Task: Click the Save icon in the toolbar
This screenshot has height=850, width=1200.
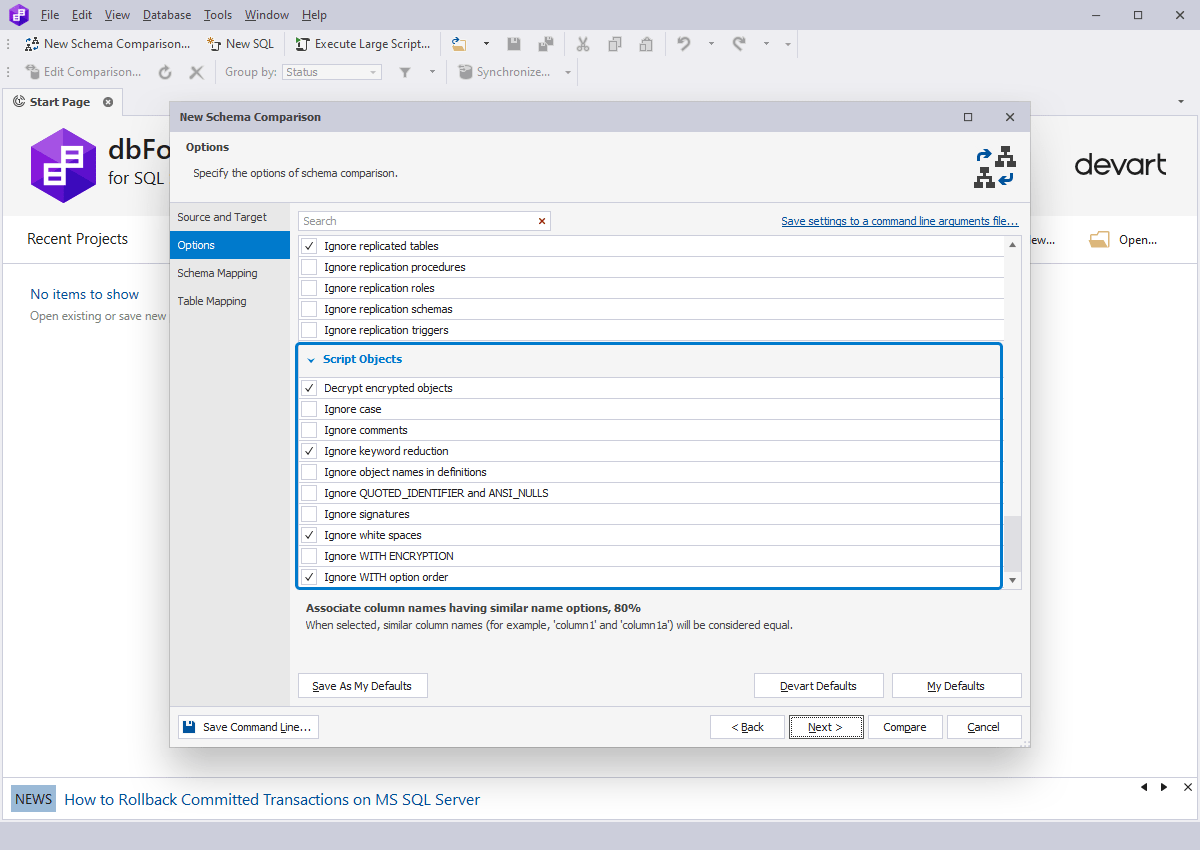Action: tap(514, 44)
